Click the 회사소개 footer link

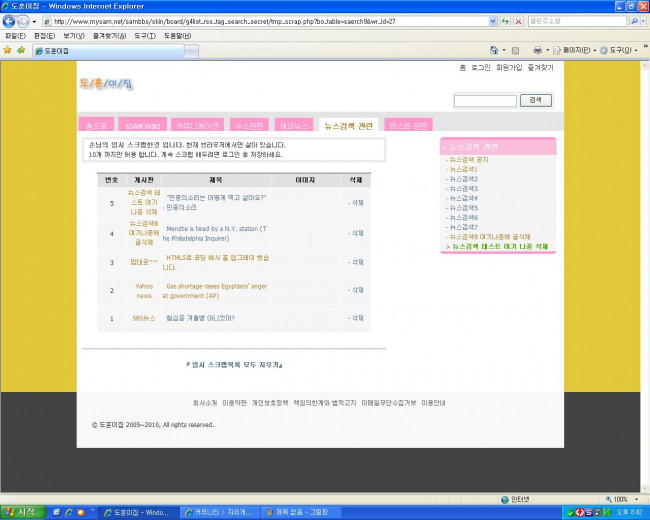205,403
